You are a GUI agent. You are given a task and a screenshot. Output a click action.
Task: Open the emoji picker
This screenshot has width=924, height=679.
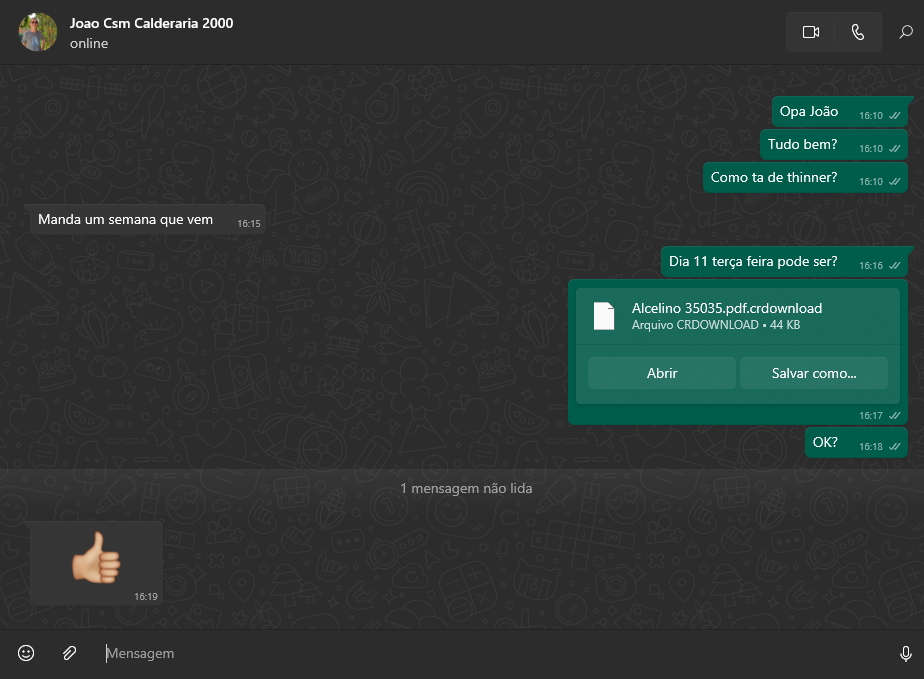pos(26,653)
